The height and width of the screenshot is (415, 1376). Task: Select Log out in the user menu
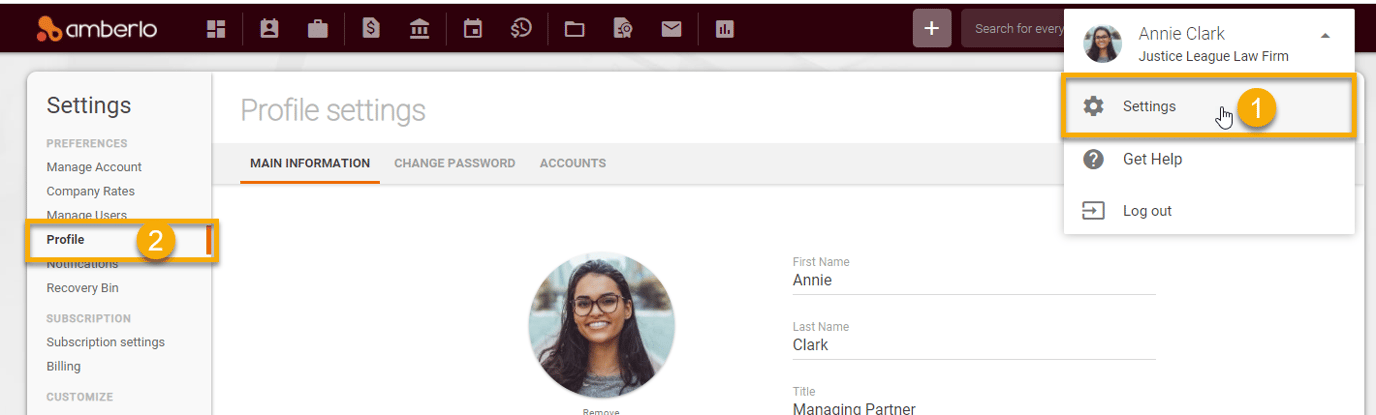(1209, 211)
